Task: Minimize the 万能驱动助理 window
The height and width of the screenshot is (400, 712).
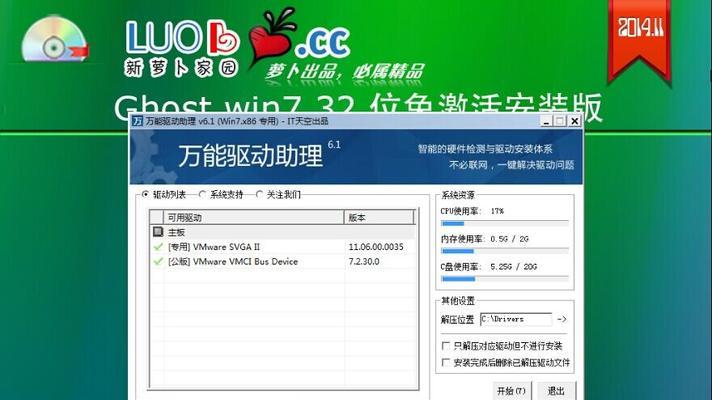Action: [546, 121]
